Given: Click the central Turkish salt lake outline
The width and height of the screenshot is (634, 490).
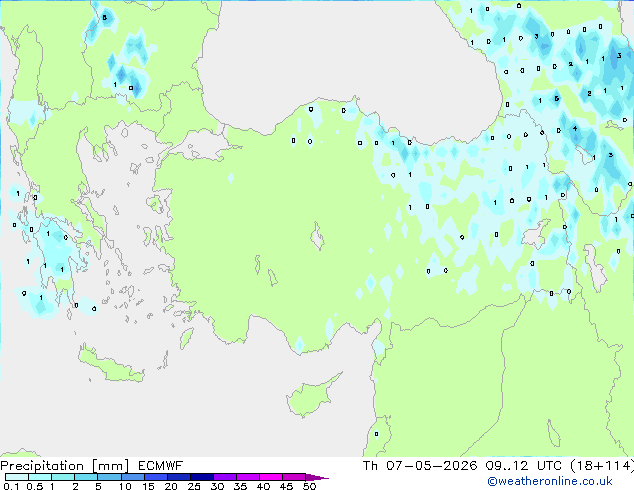Looking at the screenshot, I should (317, 236).
